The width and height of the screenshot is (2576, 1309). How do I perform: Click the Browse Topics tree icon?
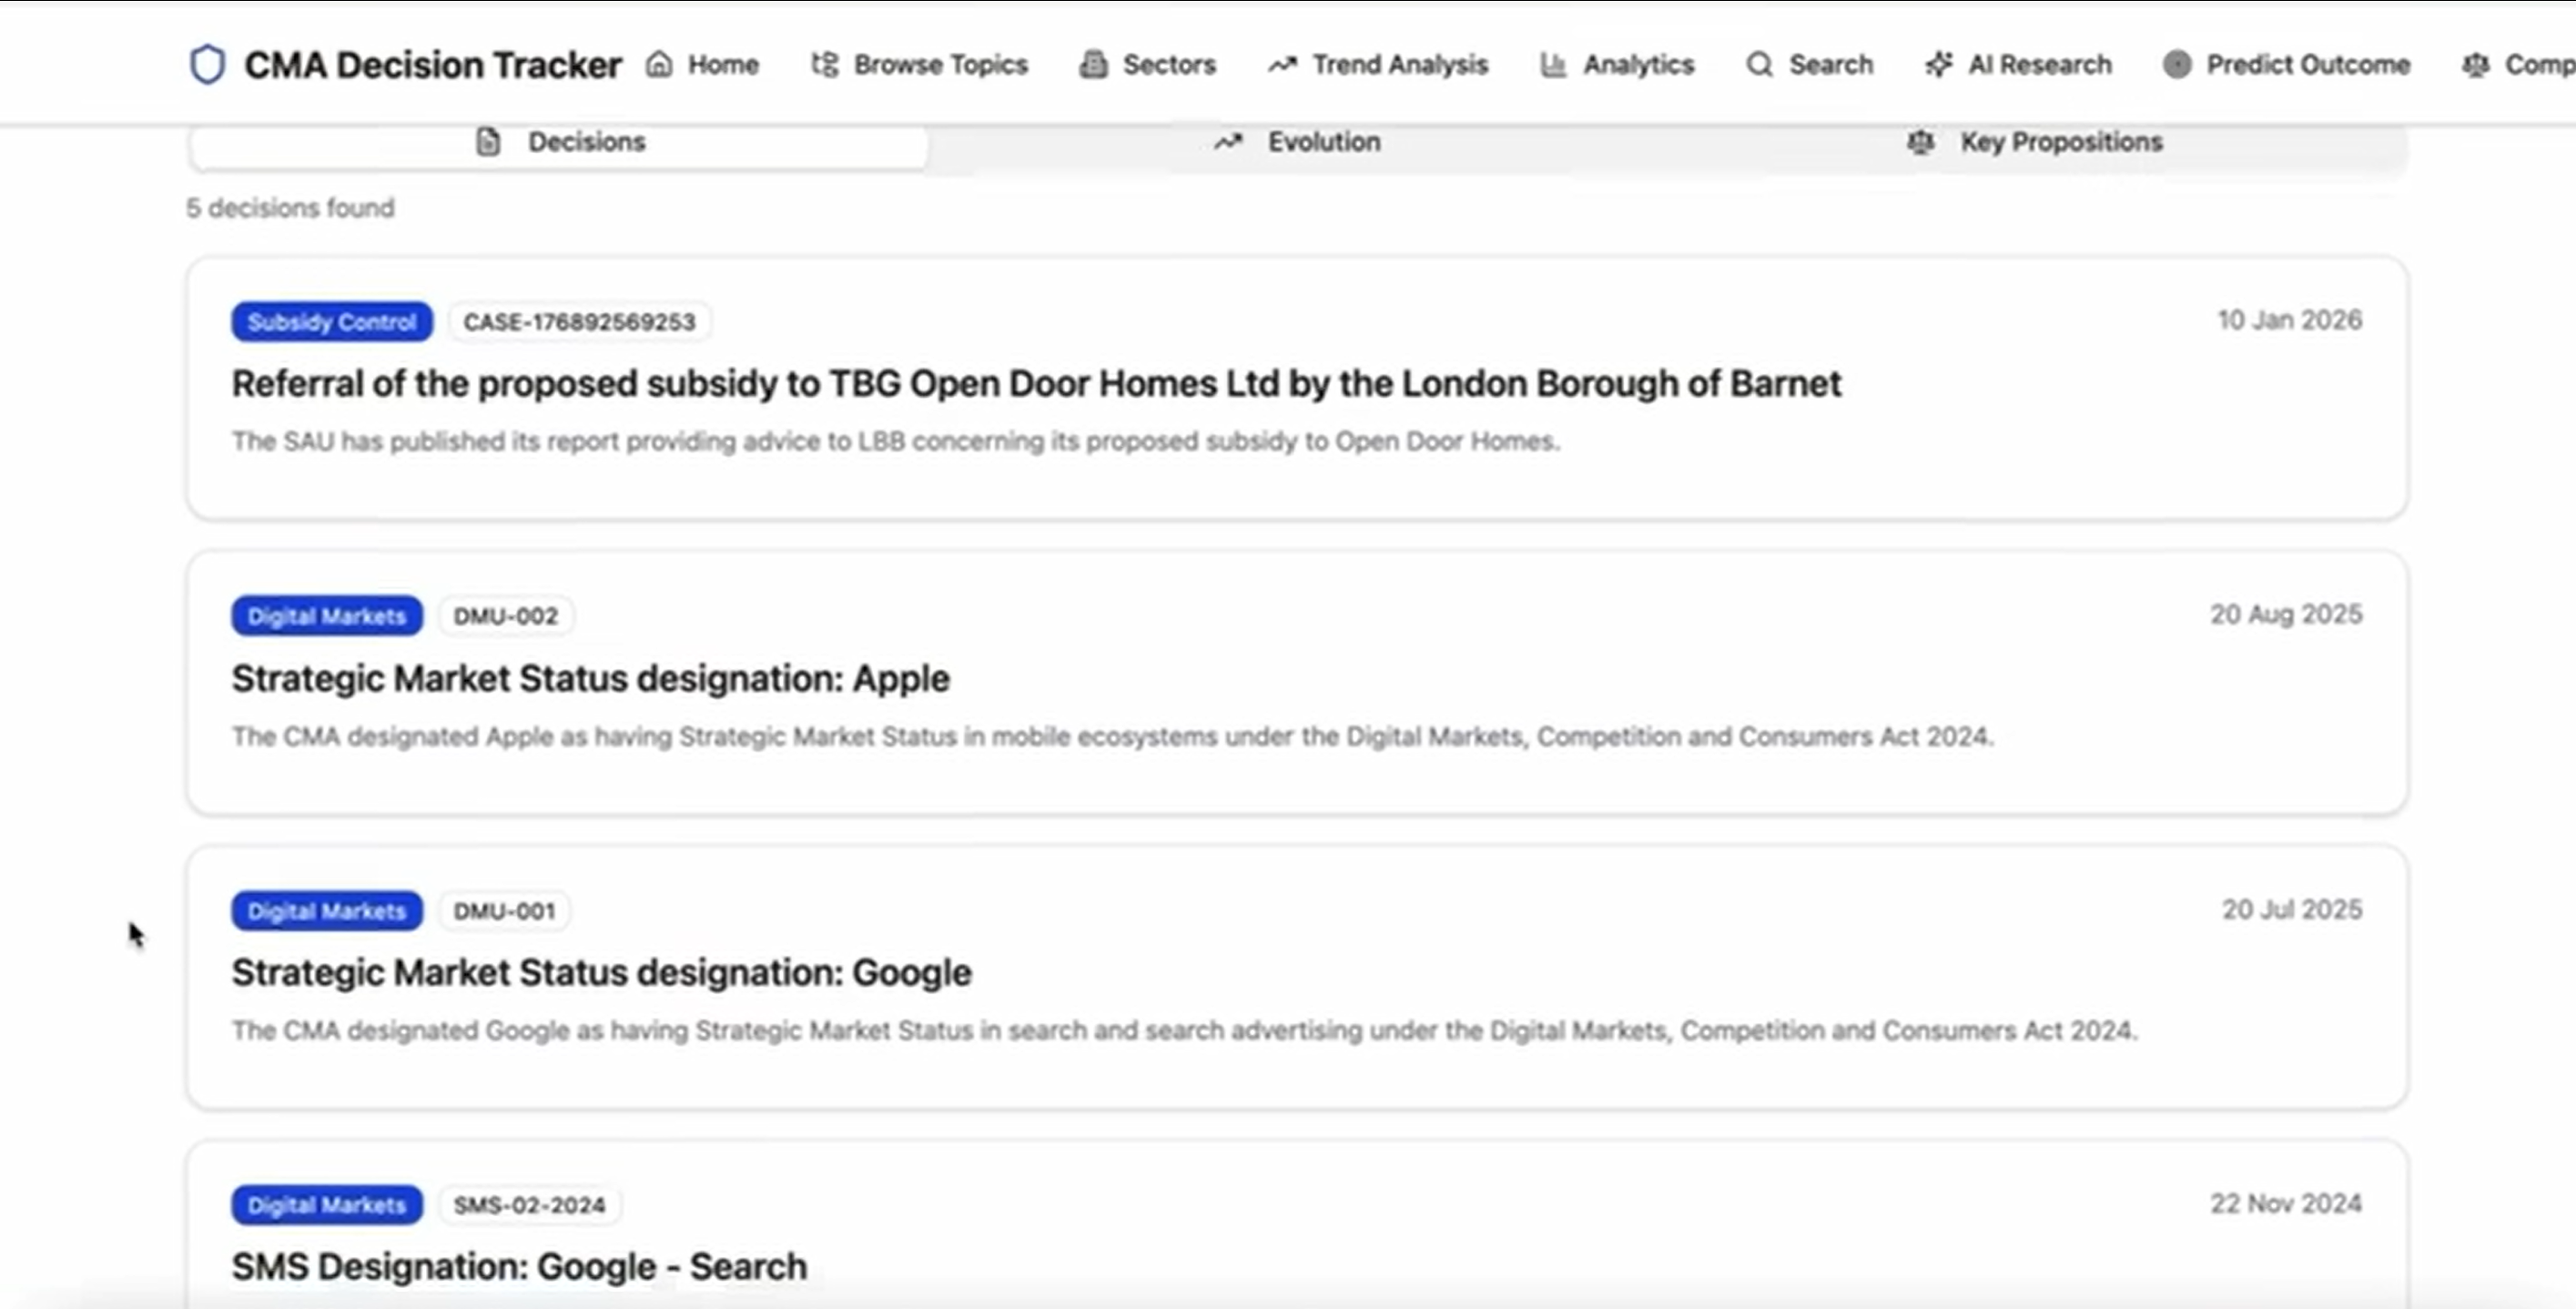(825, 65)
